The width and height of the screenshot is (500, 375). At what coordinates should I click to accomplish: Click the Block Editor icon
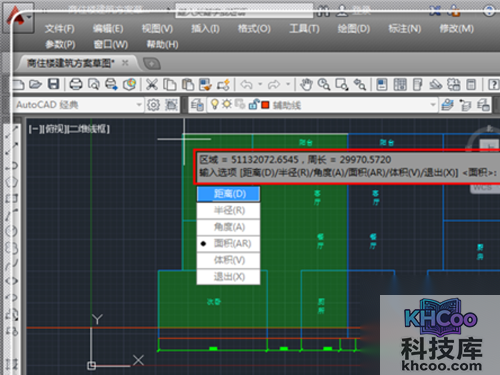click(x=223, y=84)
